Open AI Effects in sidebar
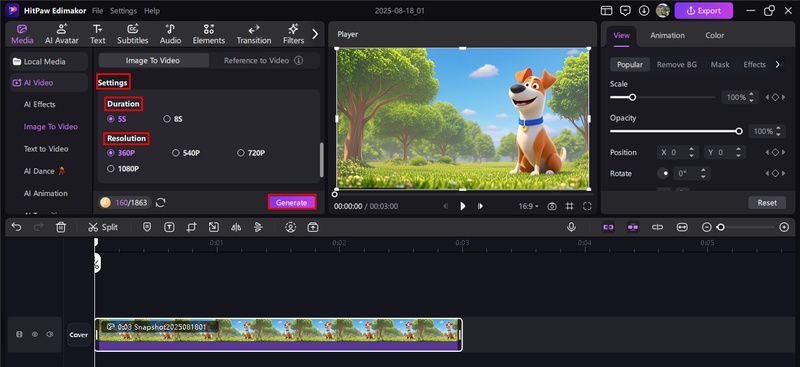Viewport: 800px width, 367px height. point(40,104)
